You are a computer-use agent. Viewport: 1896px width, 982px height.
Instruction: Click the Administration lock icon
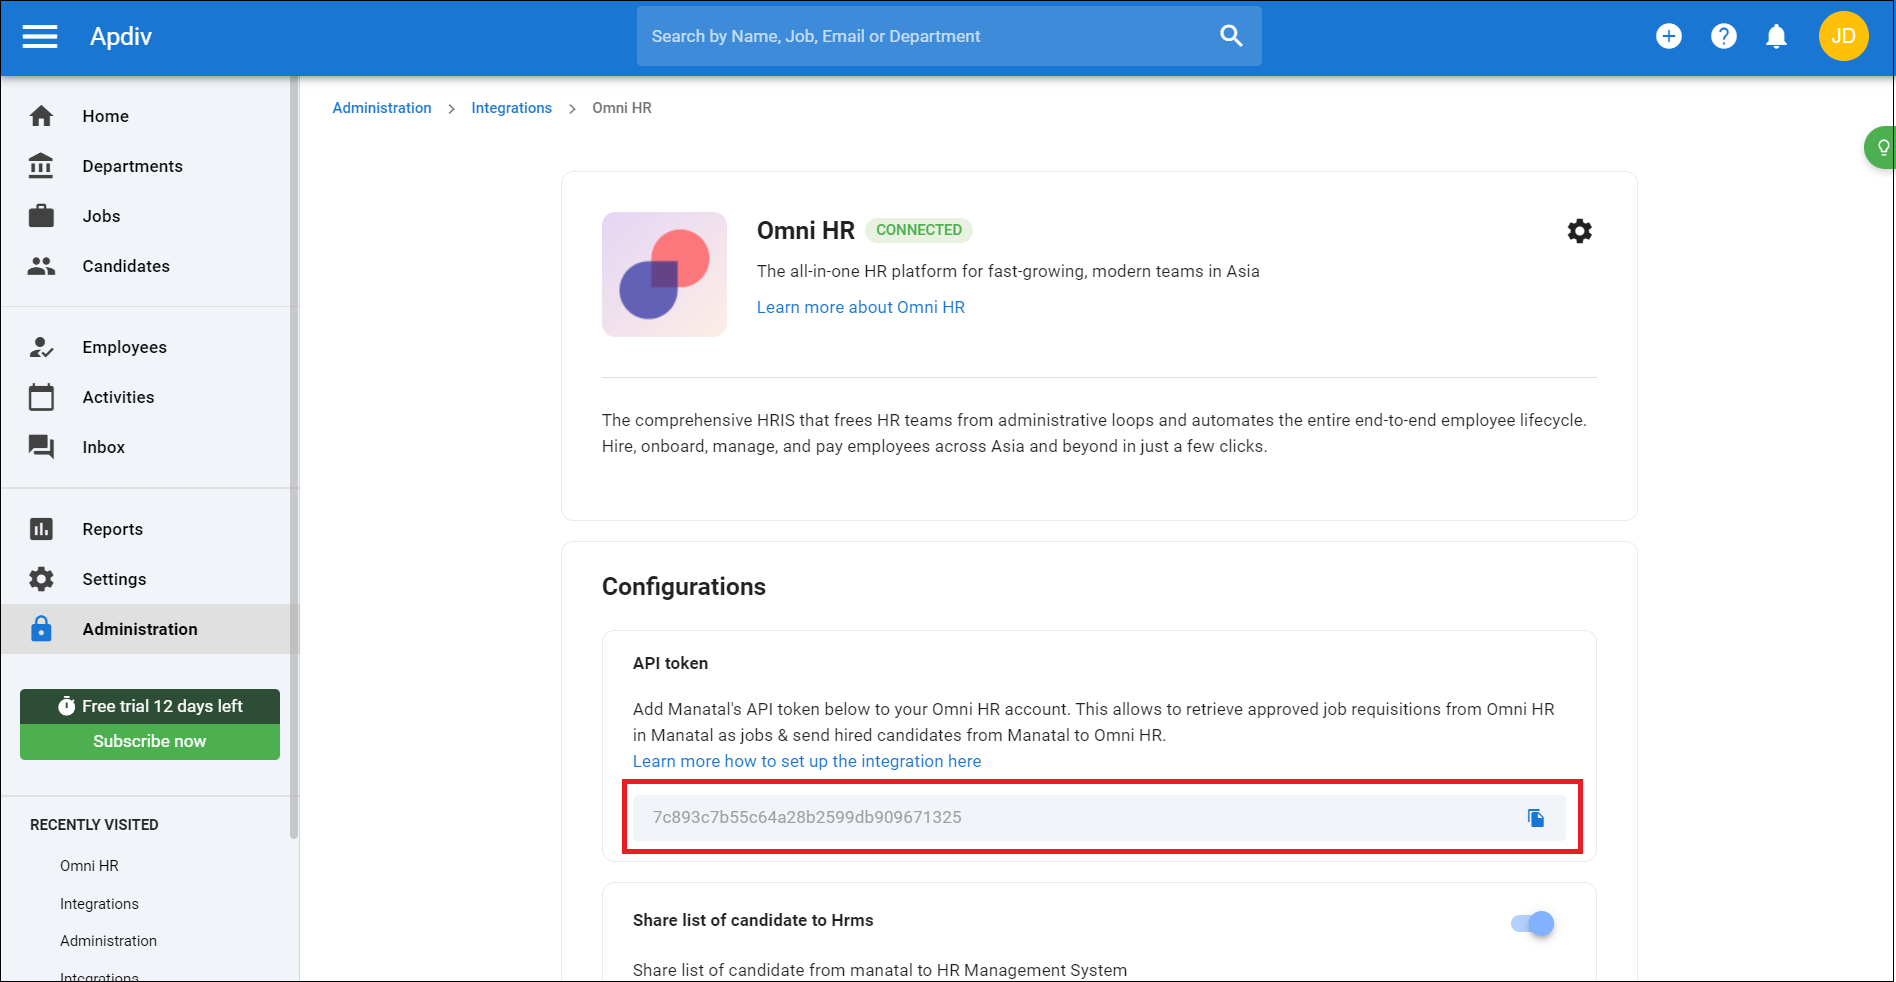41,629
